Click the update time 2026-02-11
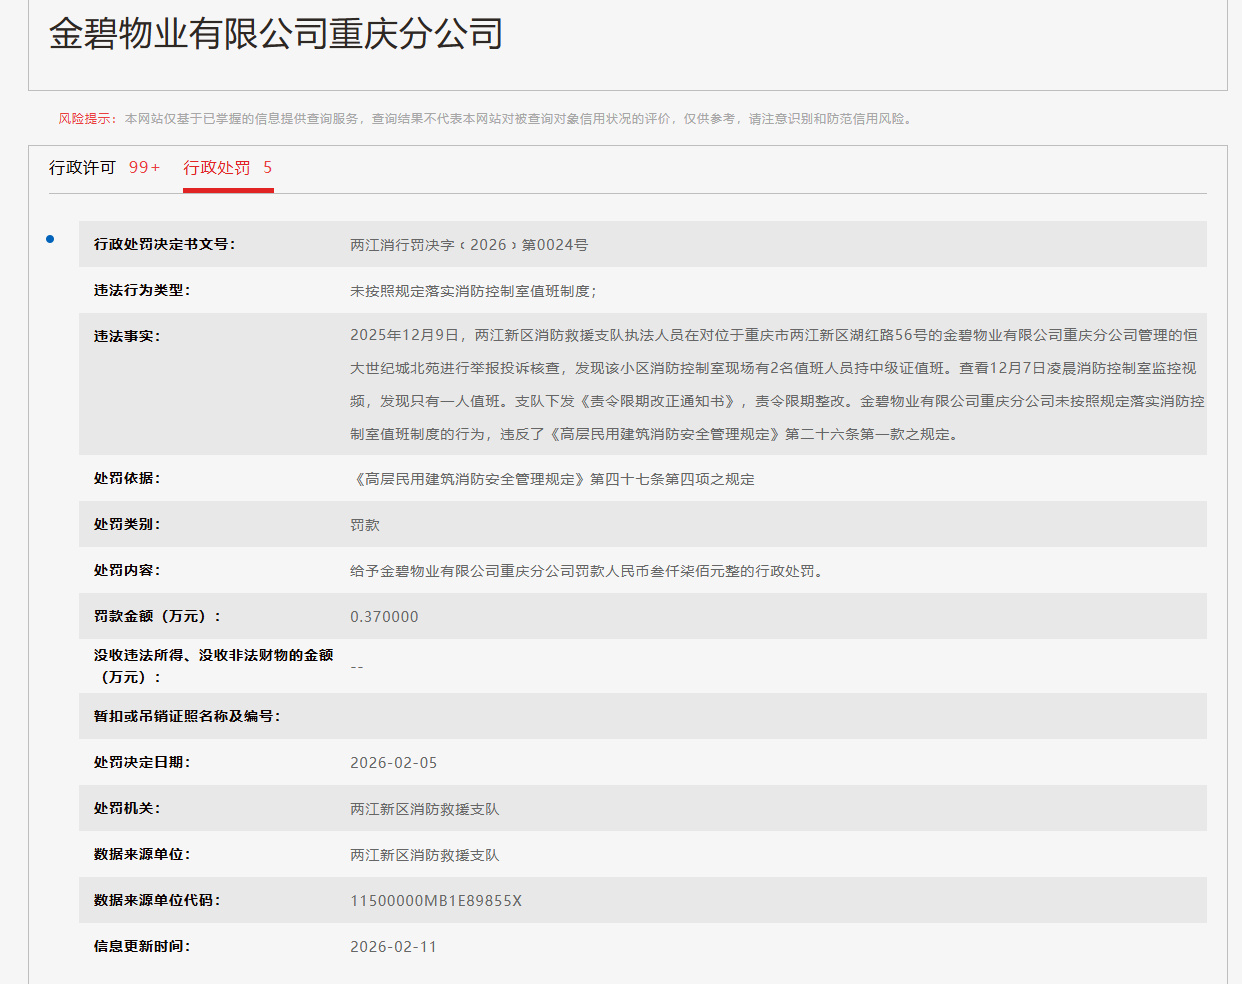 click(x=393, y=947)
